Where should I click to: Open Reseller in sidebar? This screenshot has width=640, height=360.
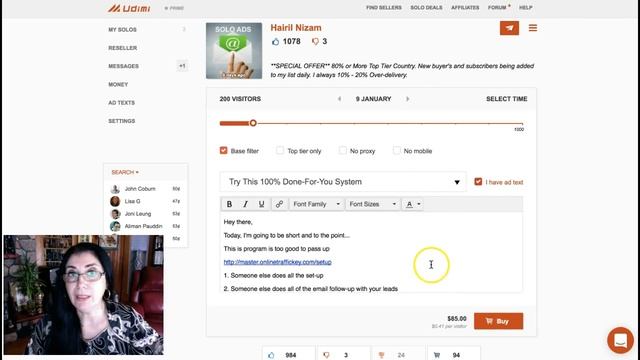(x=122, y=48)
